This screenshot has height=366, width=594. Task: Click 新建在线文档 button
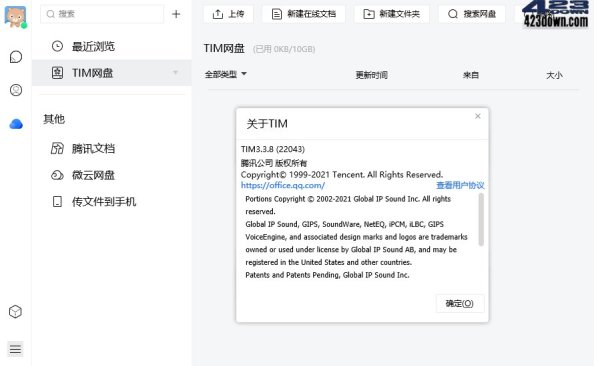click(x=304, y=14)
